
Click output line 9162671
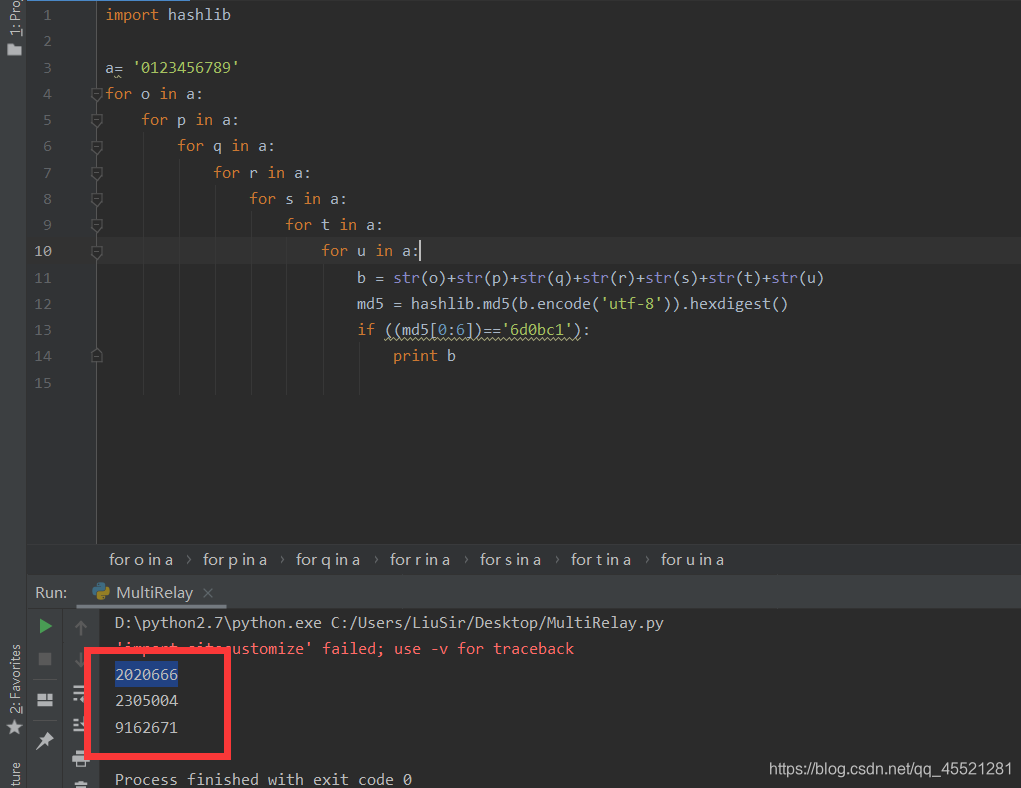coord(147,727)
